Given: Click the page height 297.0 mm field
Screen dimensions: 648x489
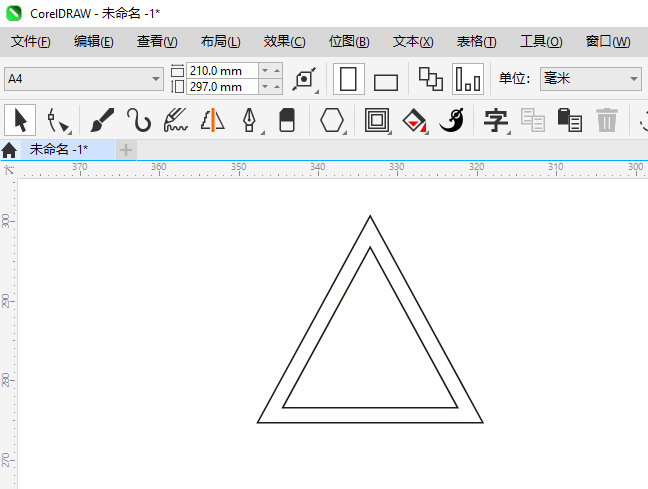Looking at the screenshot, I should pyautogui.click(x=222, y=87).
